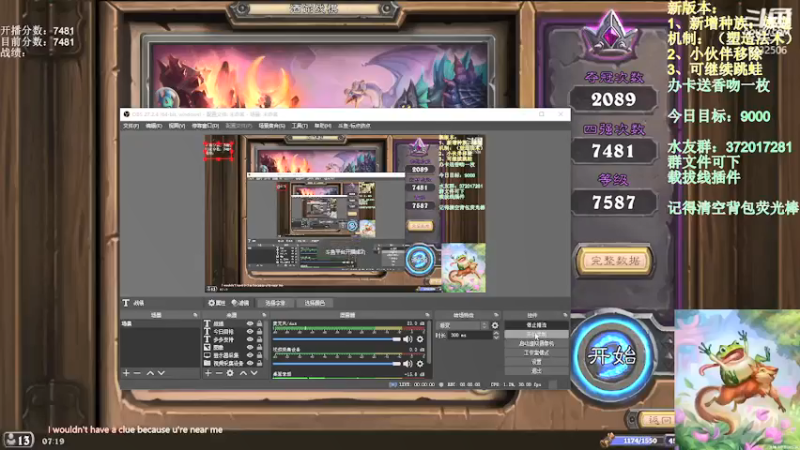Remove the selected scene with the minus icon
The width and height of the screenshot is (800, 450).
pyautogui.click(x=137, y=373)
